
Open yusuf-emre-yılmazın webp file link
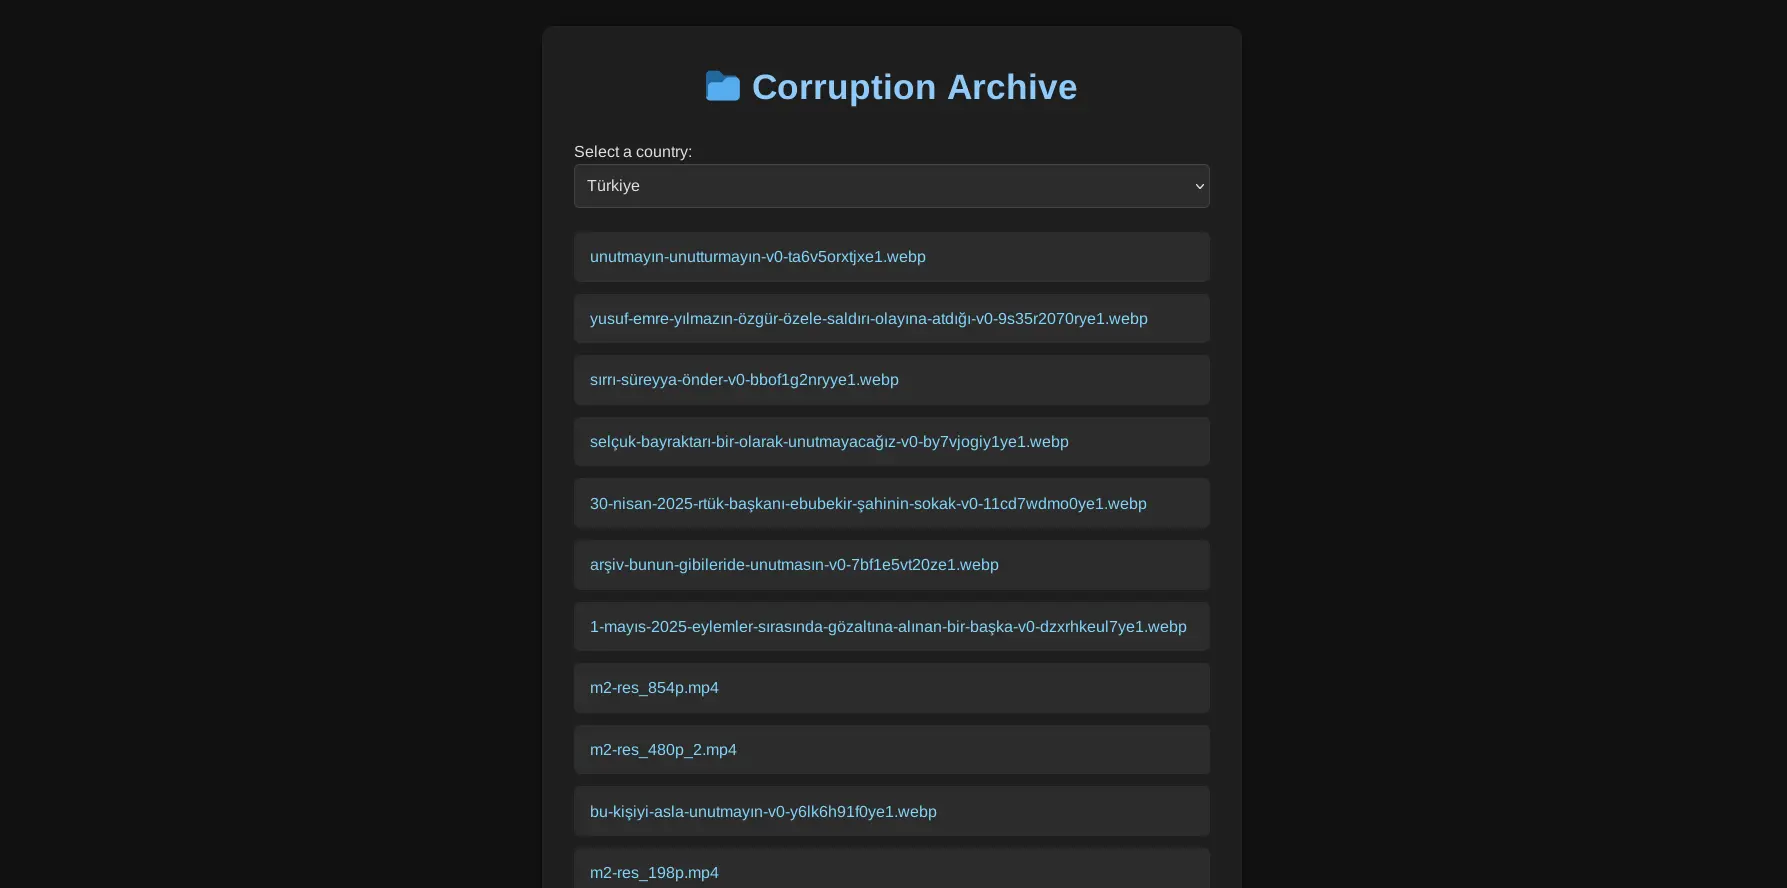pos(869,319)
